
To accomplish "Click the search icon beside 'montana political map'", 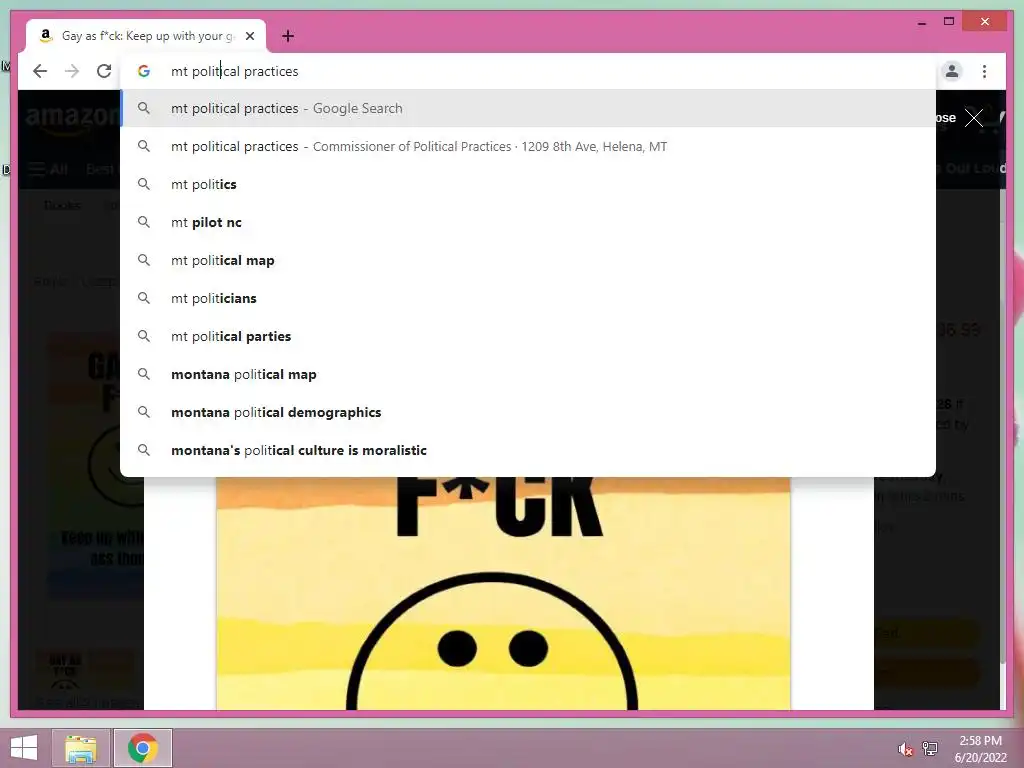I will tap(144, 374).
